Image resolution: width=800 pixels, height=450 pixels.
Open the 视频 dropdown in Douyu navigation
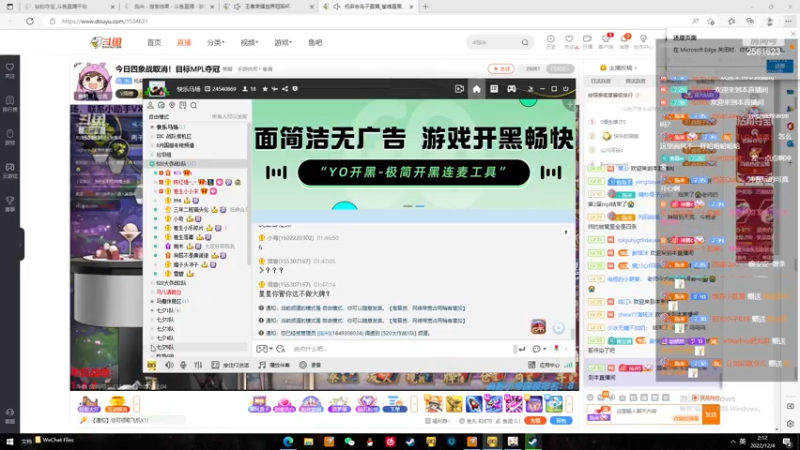coord(249,43)
